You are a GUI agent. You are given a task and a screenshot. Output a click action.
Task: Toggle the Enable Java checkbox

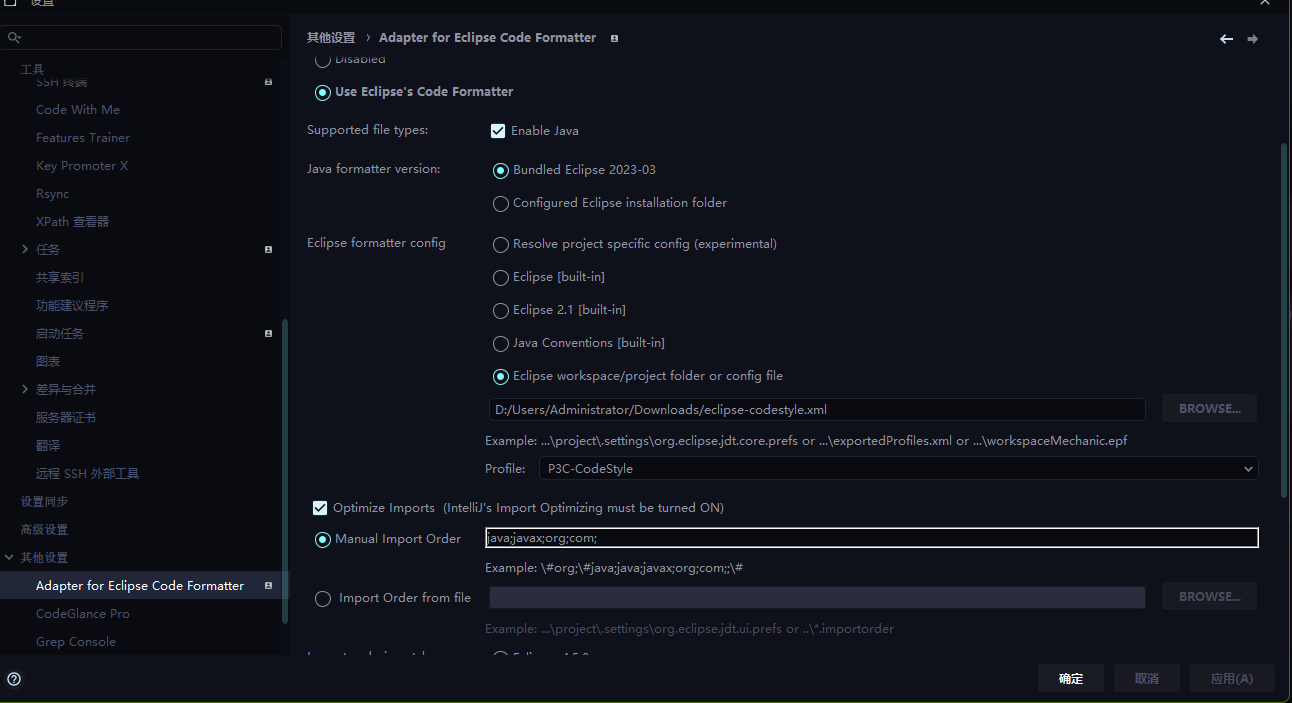(x=498, y=130)
